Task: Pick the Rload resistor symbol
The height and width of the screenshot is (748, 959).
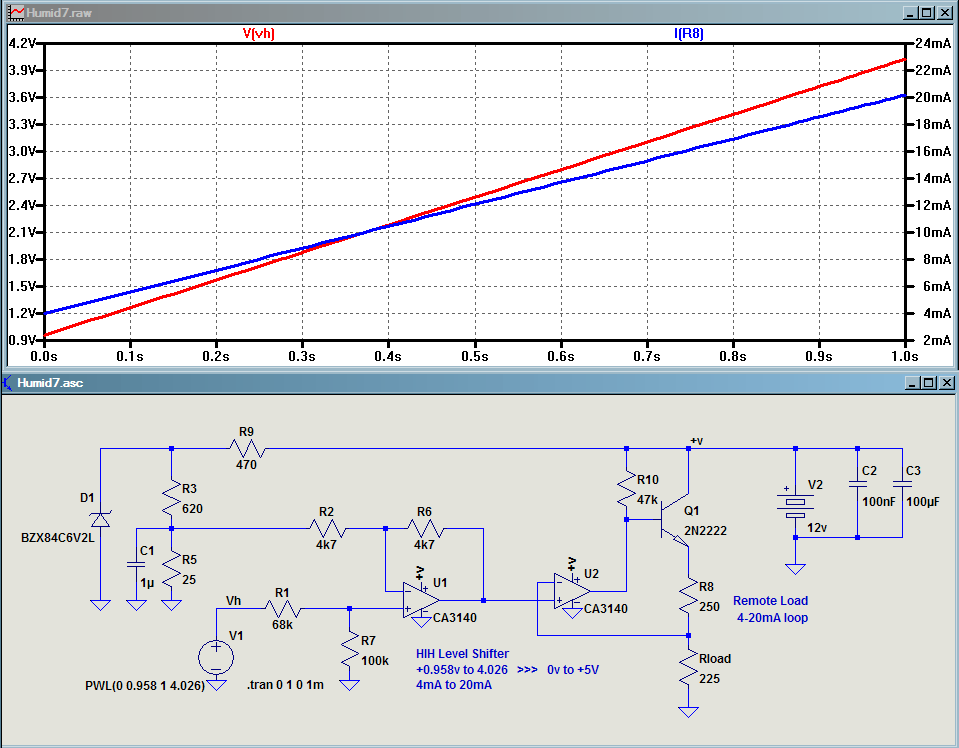Action: [689, 668]
